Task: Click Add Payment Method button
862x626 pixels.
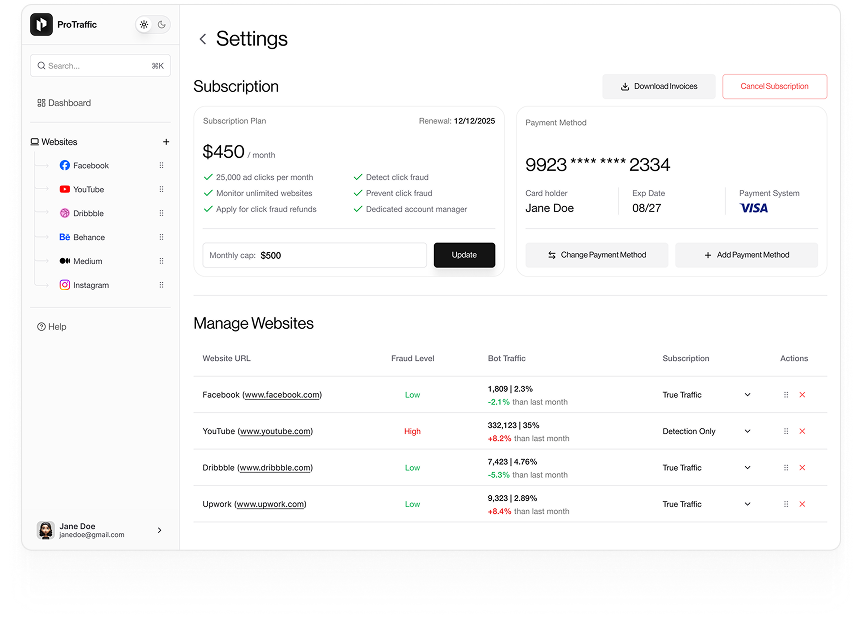Action: pyautogui.click(x=747, y=256)
